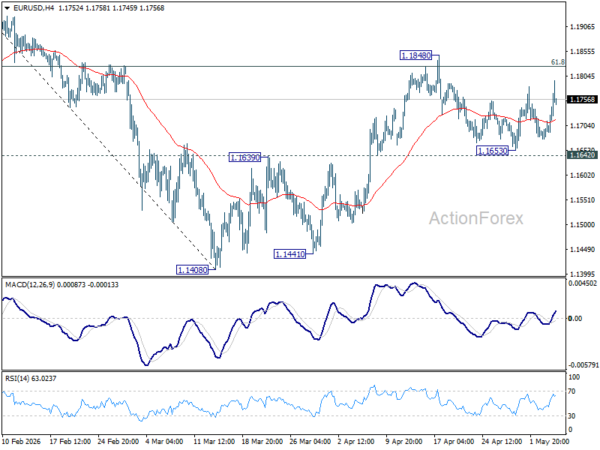Click the MACD zero level 0.00 label
Screen dimensions: 600x450
click(x=576, y=318)
